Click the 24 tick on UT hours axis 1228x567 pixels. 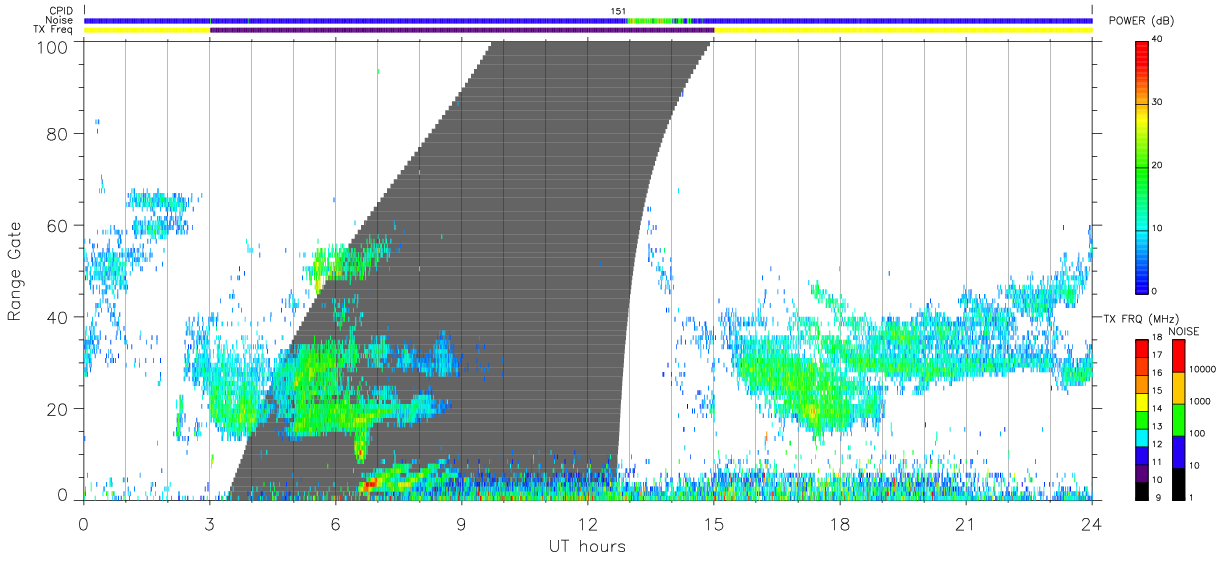pos(1092,525)
